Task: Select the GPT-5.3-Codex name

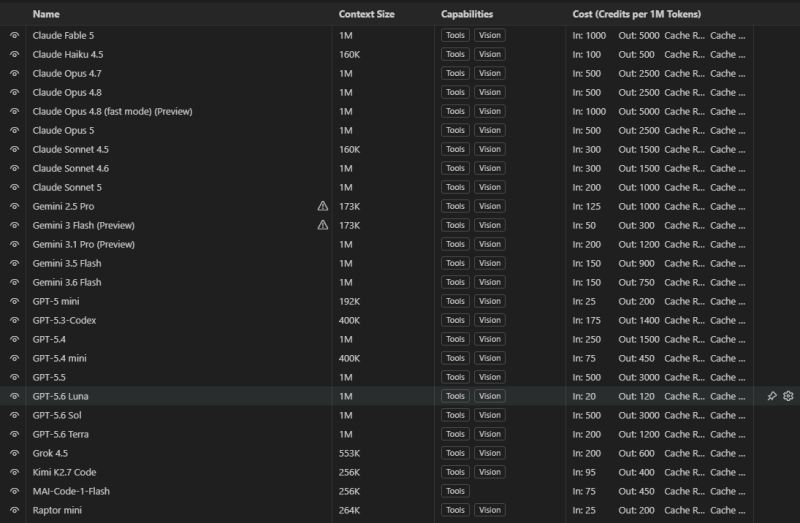Action: click(x=64, y=320)
